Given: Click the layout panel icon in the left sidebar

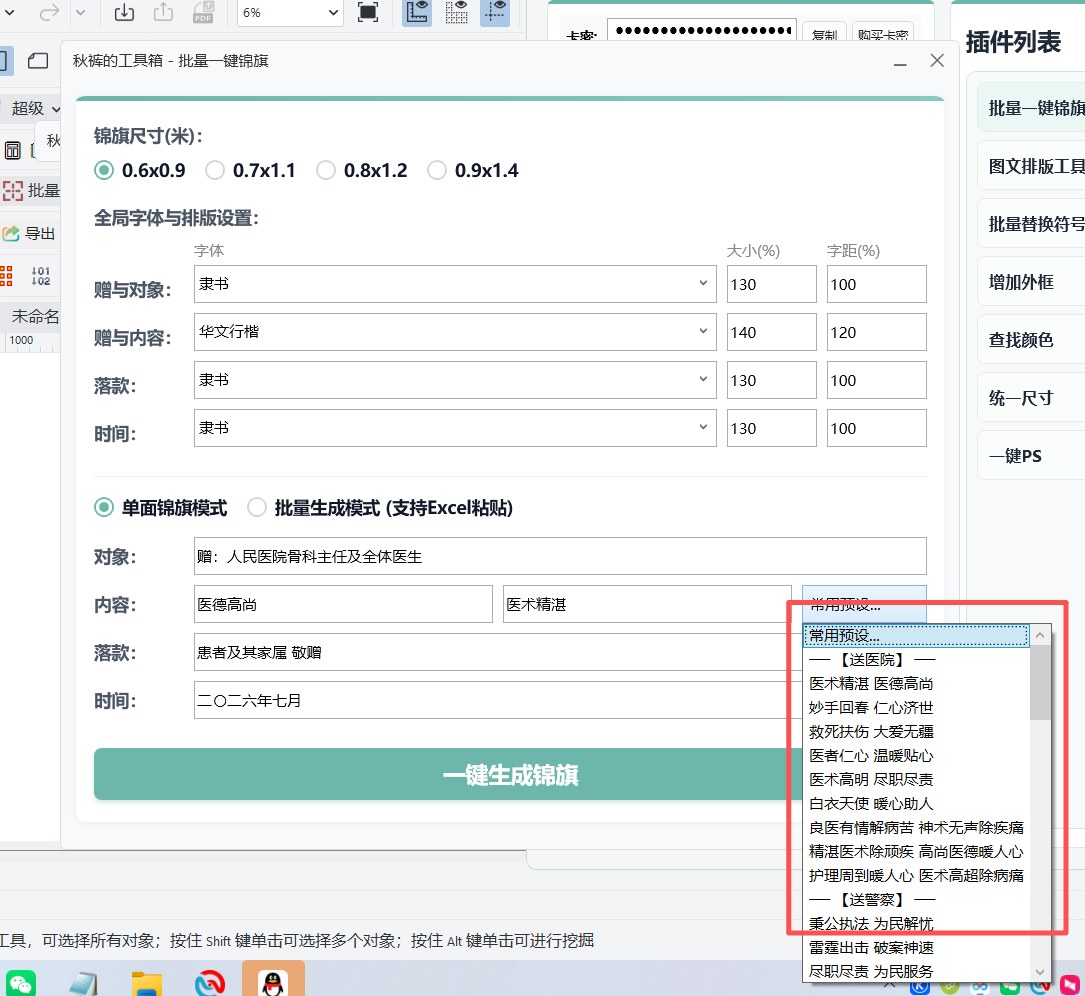Looking at the screenshot, I should [12, 150].
